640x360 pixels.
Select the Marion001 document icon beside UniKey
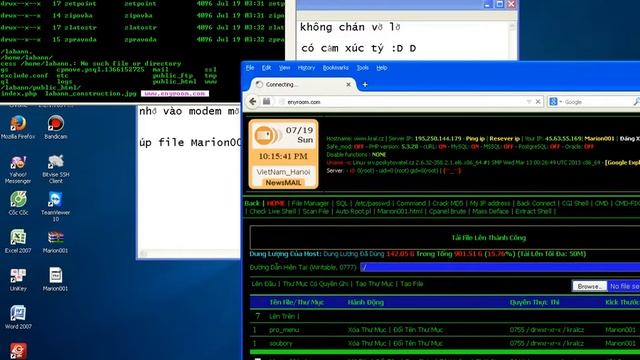coord(56,279)
